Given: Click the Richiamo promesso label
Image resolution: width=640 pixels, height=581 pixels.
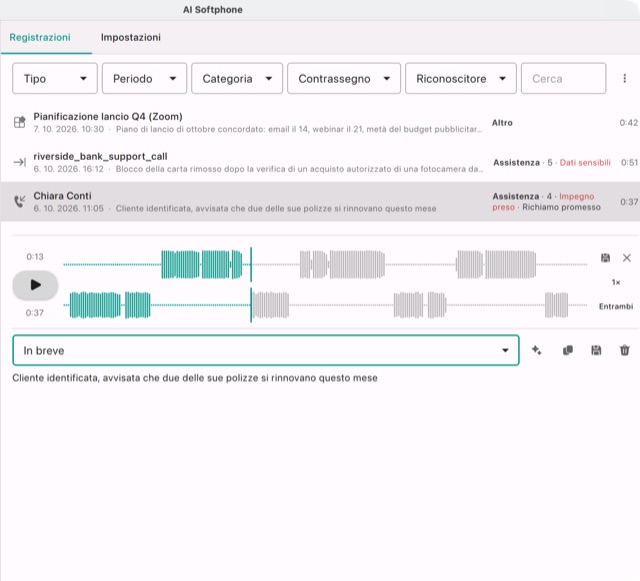Looking at the screenshot, I should [x=561, y=207].
